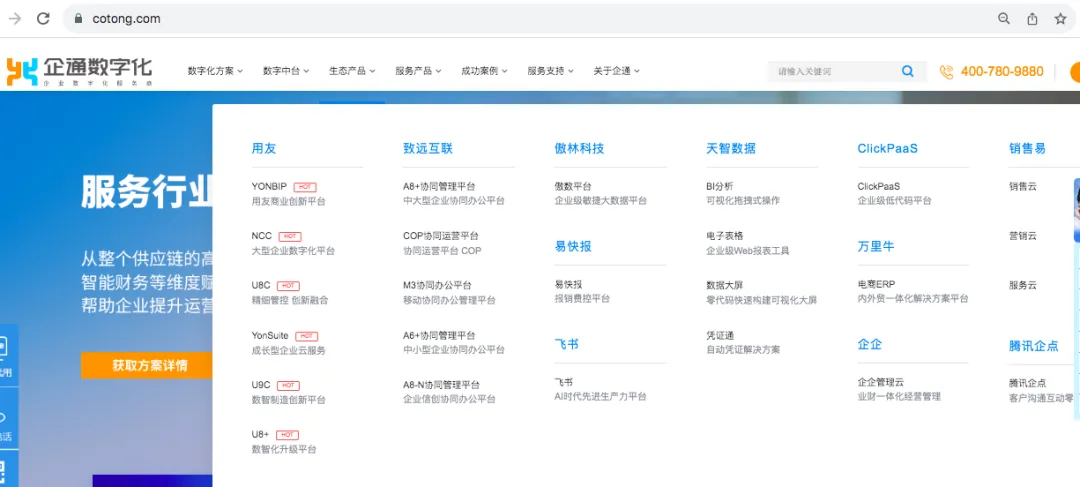The width and height of the screenshot is (1080, 487).
Task: Click the 企通数字化 site logo
Action: click(x=79, y=71)
